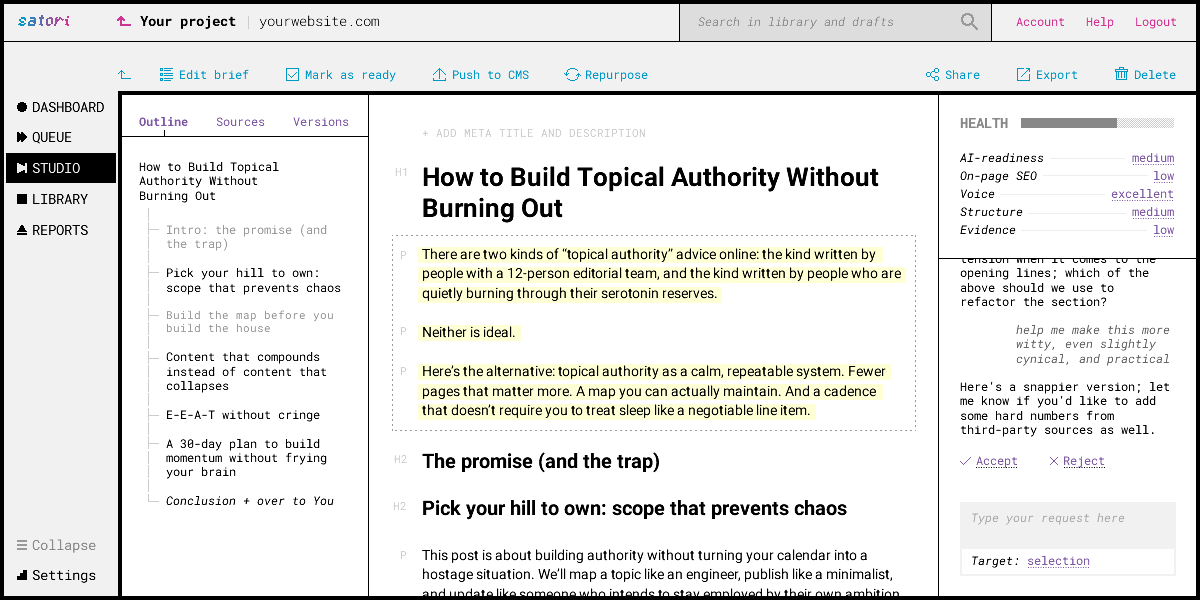The width and height of the screenshot is (1200, 600).
Task: Click the Push to CMS upload icon
Action: click(439, 75)
